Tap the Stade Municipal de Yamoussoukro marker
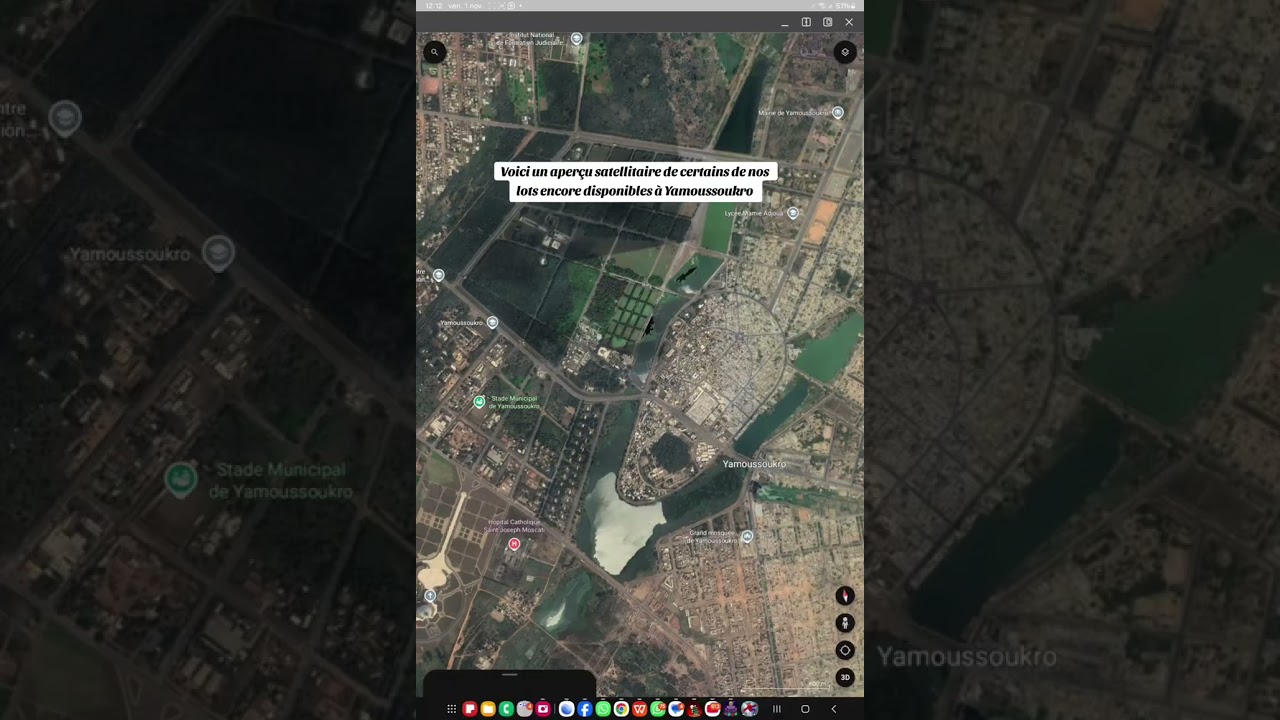 coord(479,402)
